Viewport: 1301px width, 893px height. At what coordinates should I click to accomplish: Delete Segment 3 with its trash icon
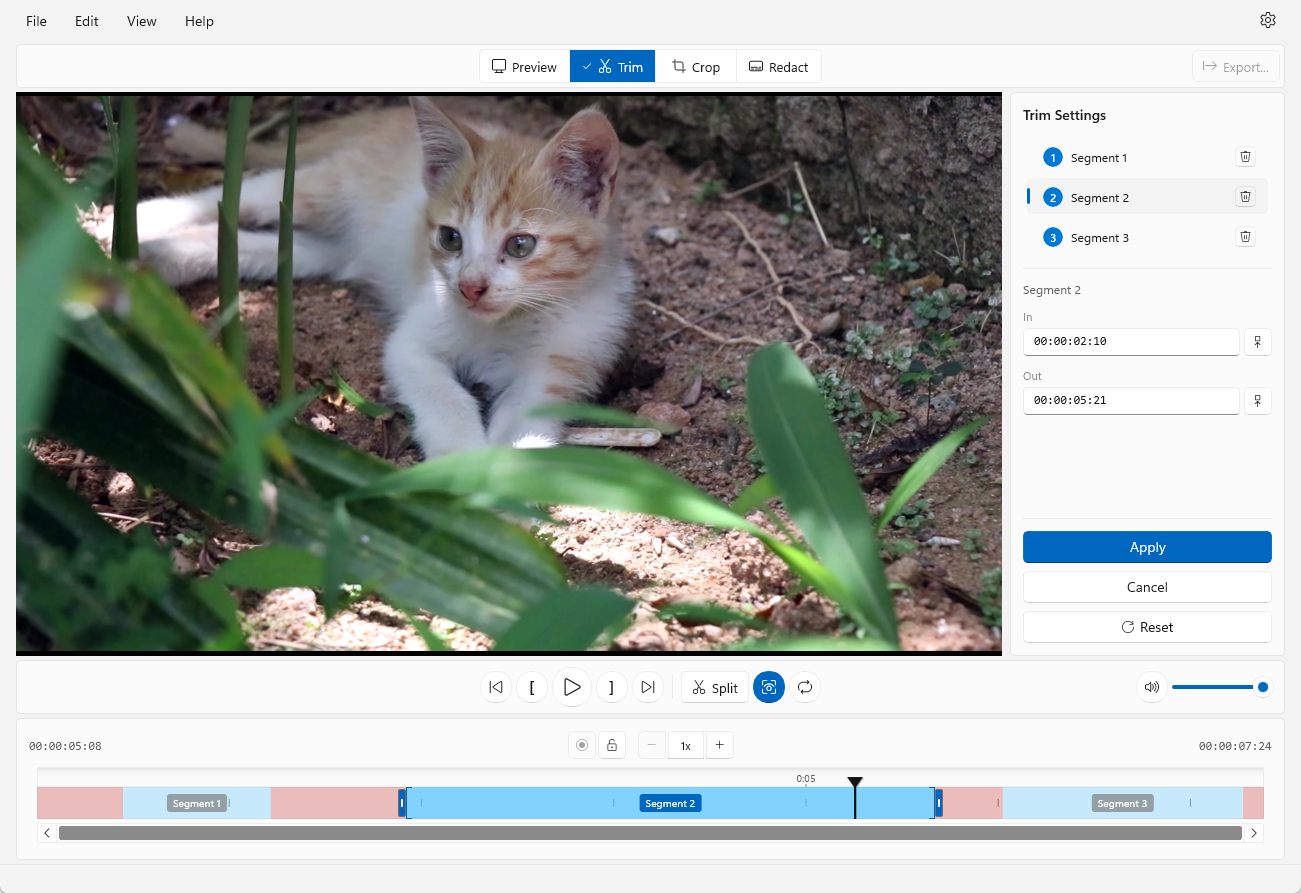pyautogui.click(x=1245, y=237)
